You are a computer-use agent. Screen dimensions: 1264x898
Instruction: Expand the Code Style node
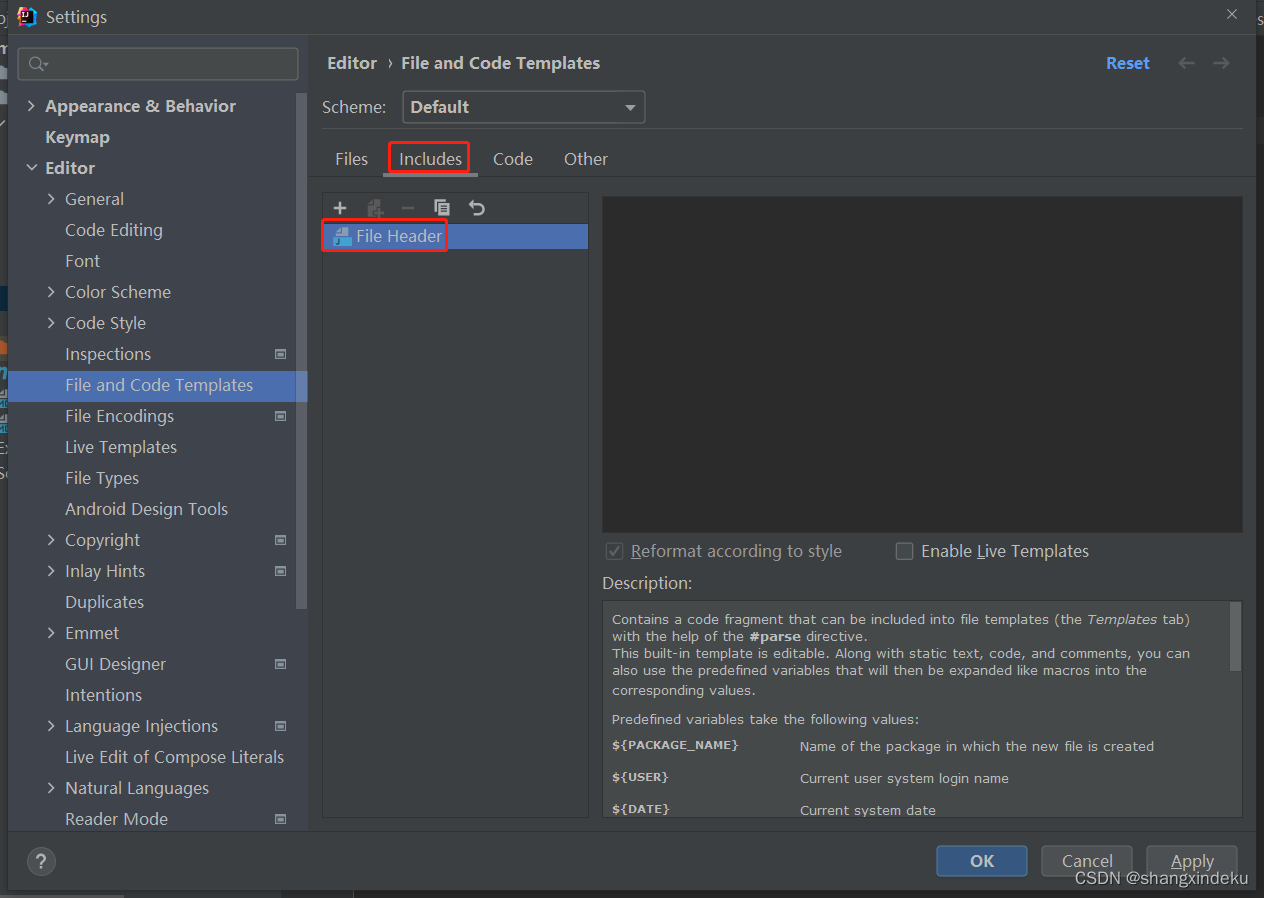click(x=51, y=323)
